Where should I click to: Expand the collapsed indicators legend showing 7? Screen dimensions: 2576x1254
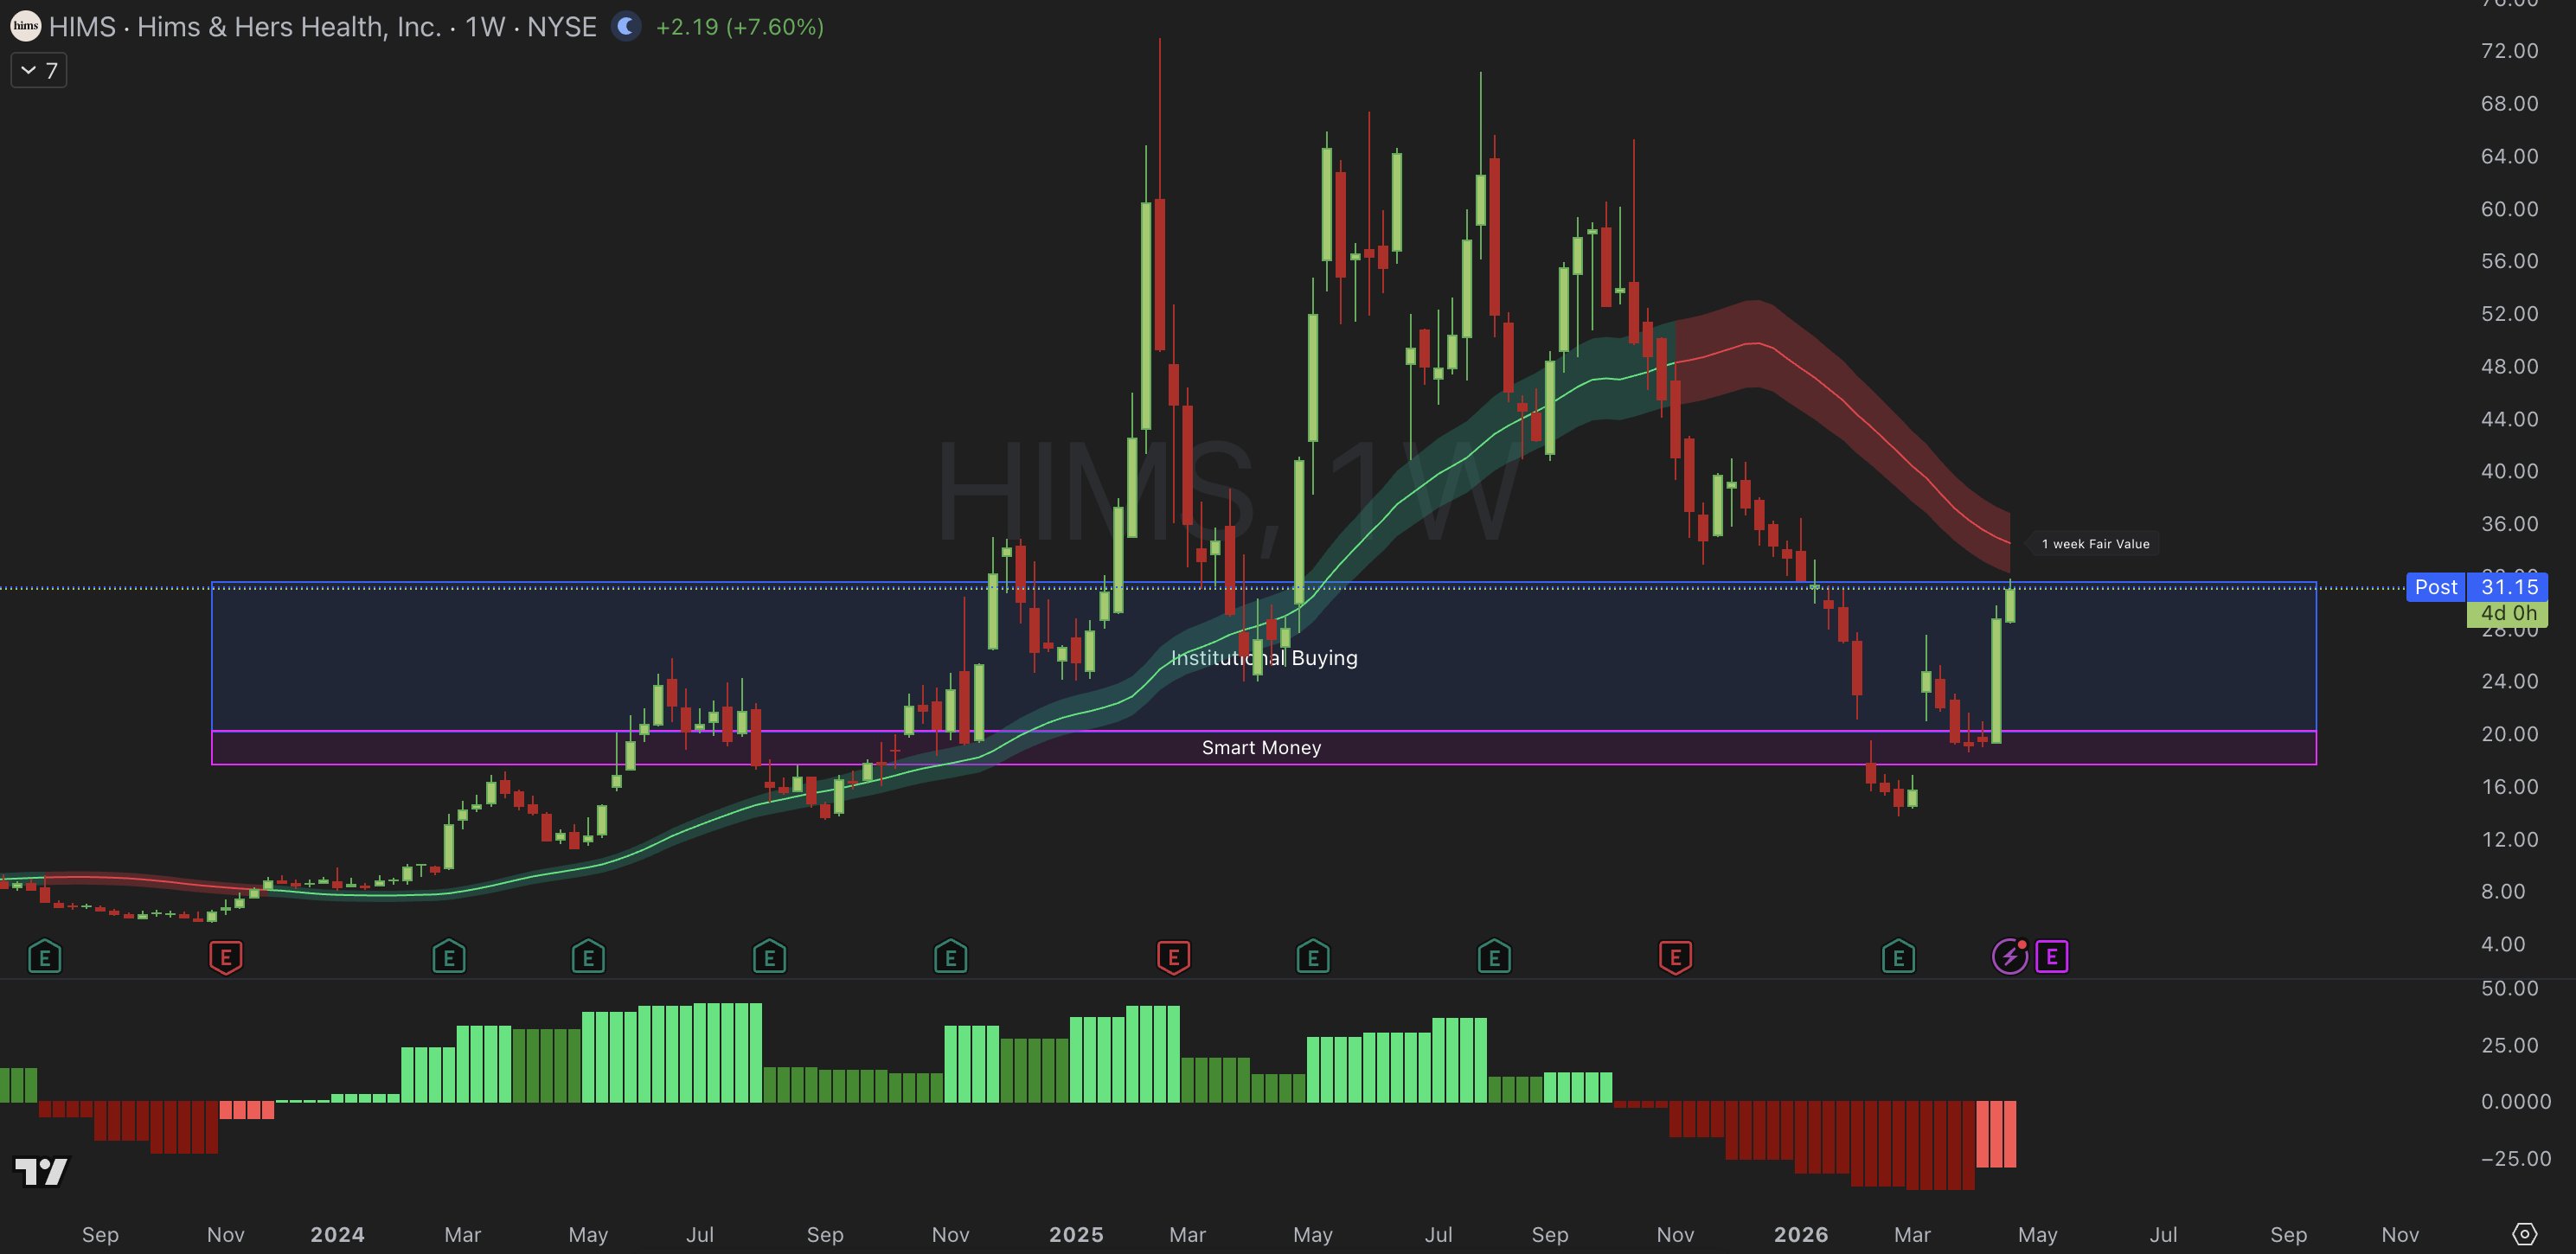coord(39,70)
